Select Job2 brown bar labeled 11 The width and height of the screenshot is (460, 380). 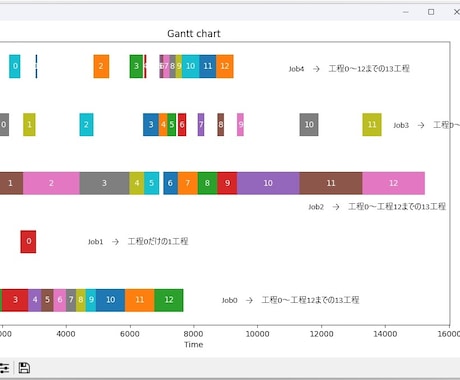tap(331, 183)
